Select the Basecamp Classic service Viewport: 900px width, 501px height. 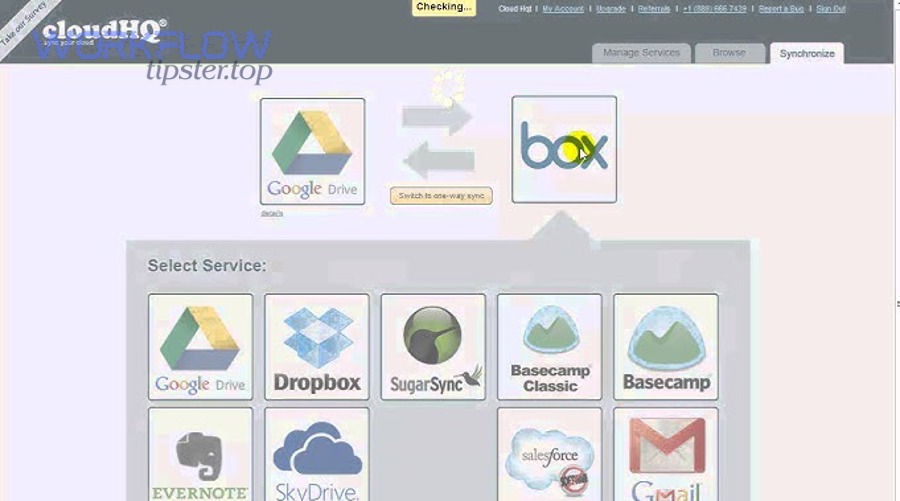pos(549,346)
